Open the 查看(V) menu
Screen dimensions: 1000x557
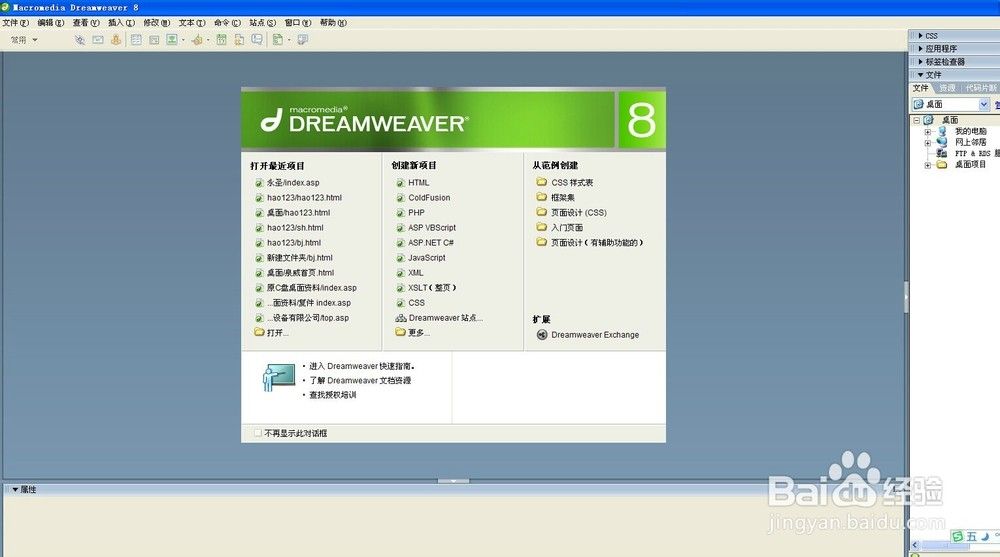(x=86, y=22)
